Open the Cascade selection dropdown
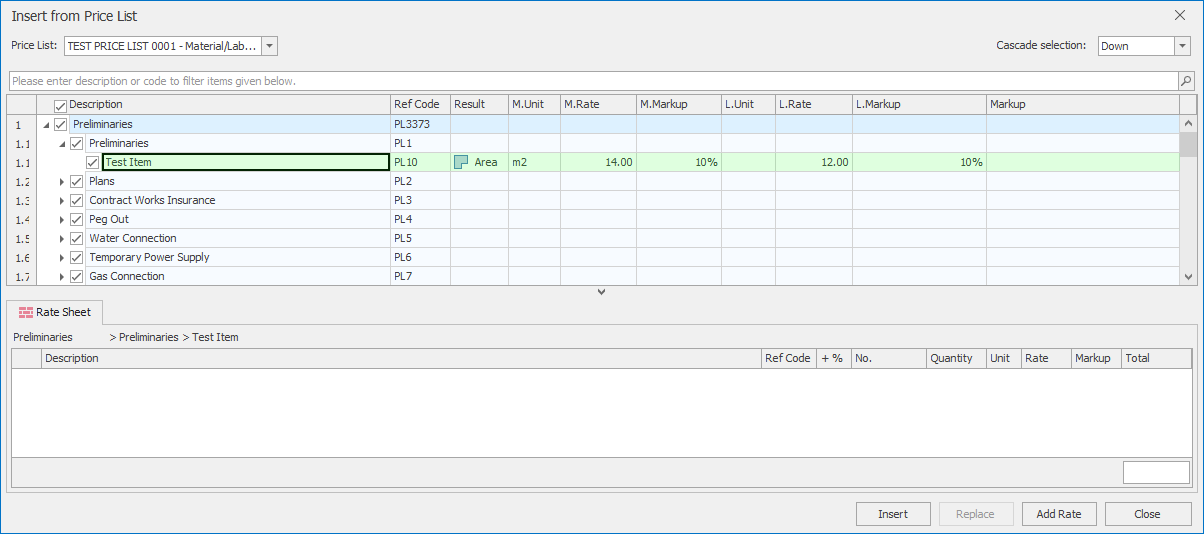 [x=1182, y=46]
